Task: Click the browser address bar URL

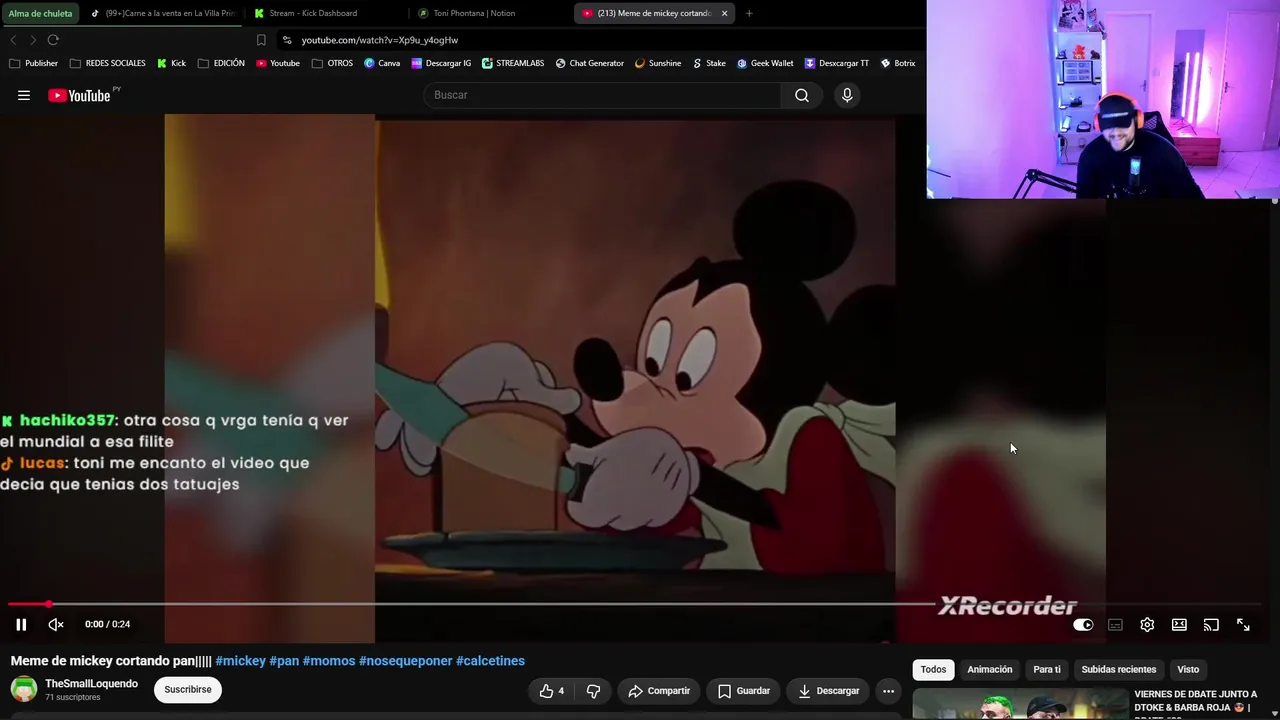Action: pos(380,40)
